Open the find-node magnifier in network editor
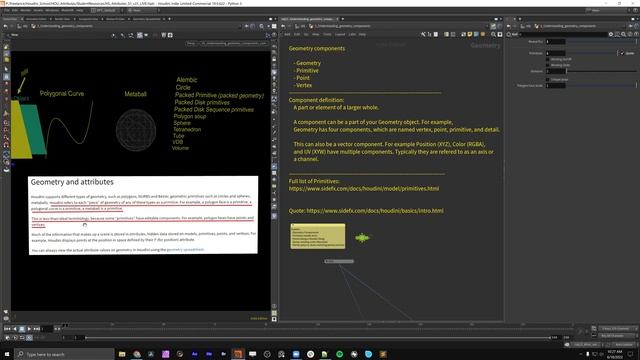This screenshot has height=360, width=640. [493, 35]
